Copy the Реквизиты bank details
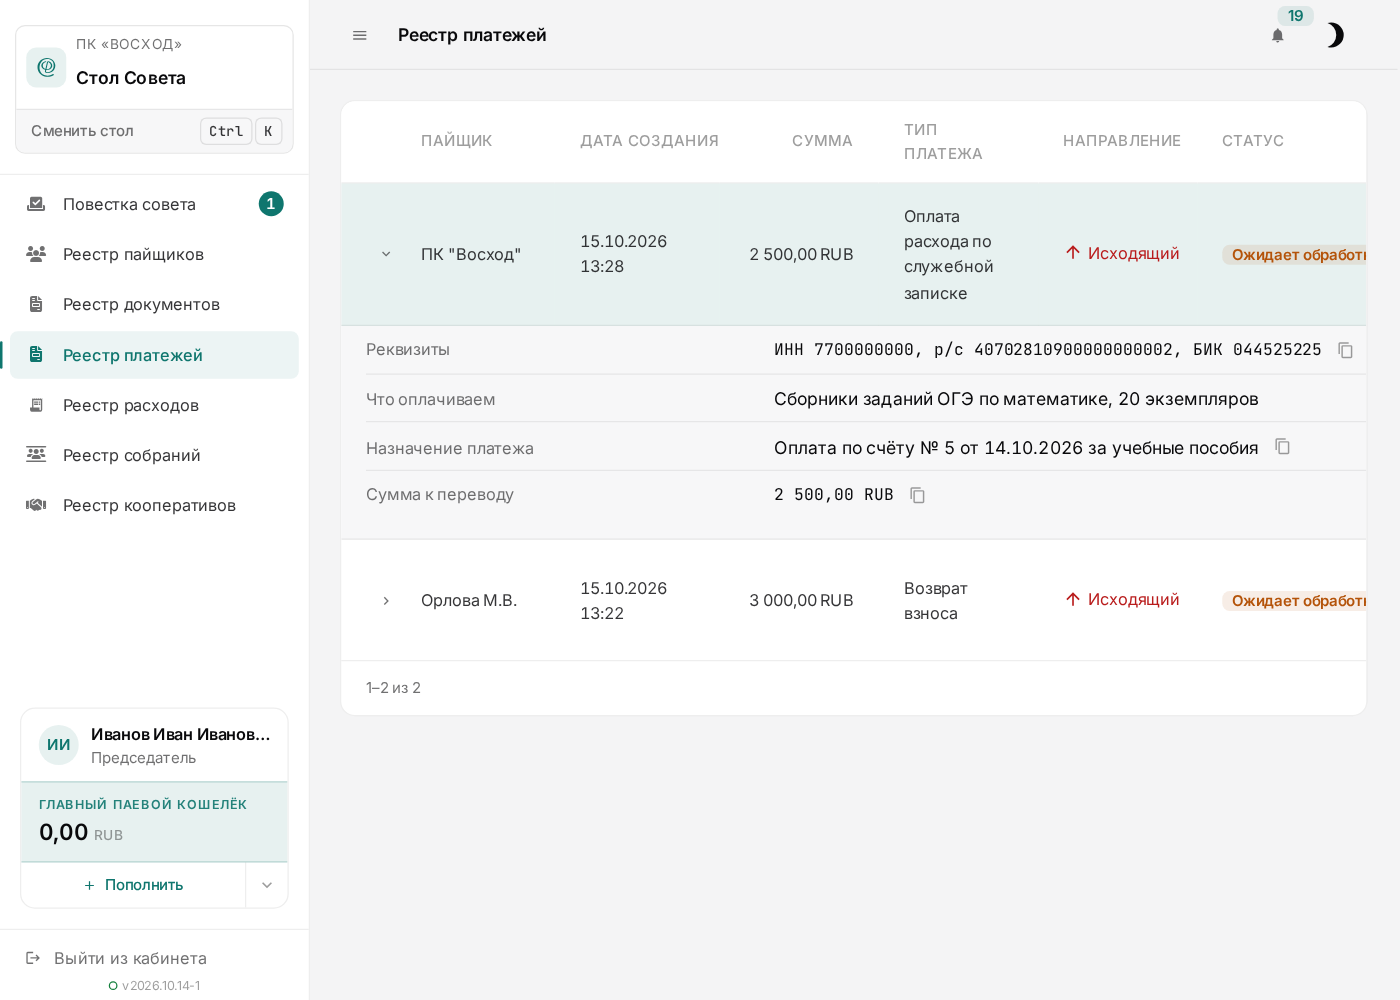 coord(1346,350)
